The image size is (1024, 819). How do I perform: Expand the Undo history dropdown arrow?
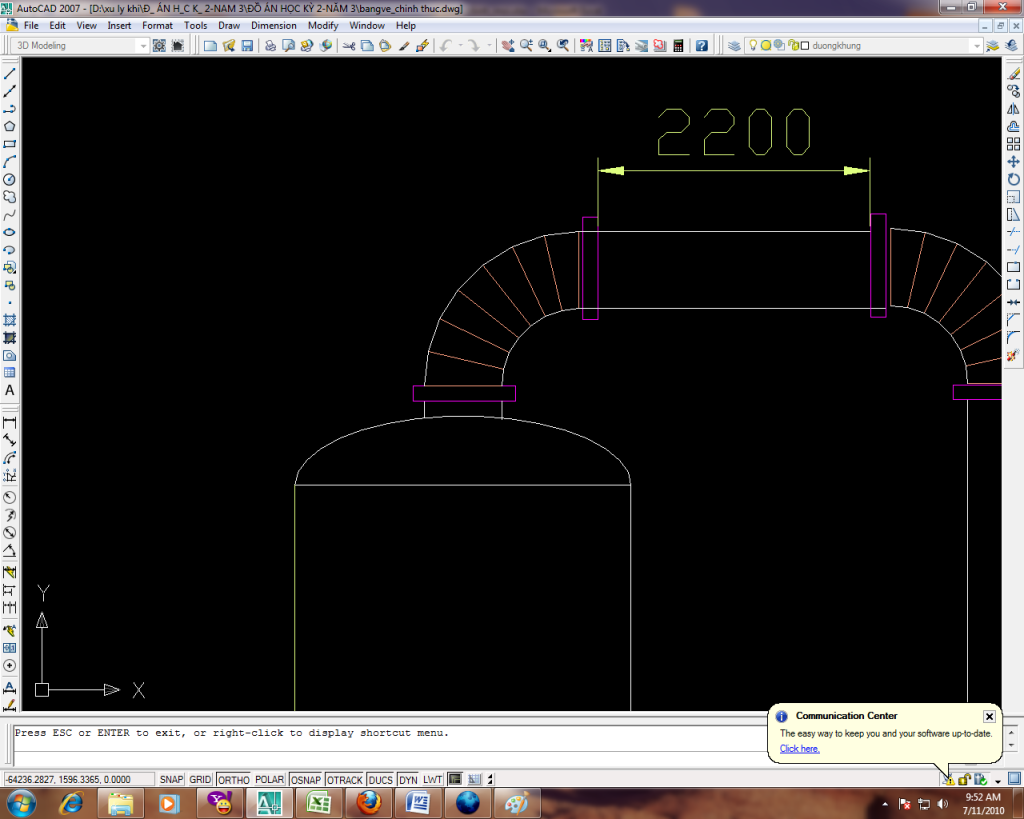460,46
